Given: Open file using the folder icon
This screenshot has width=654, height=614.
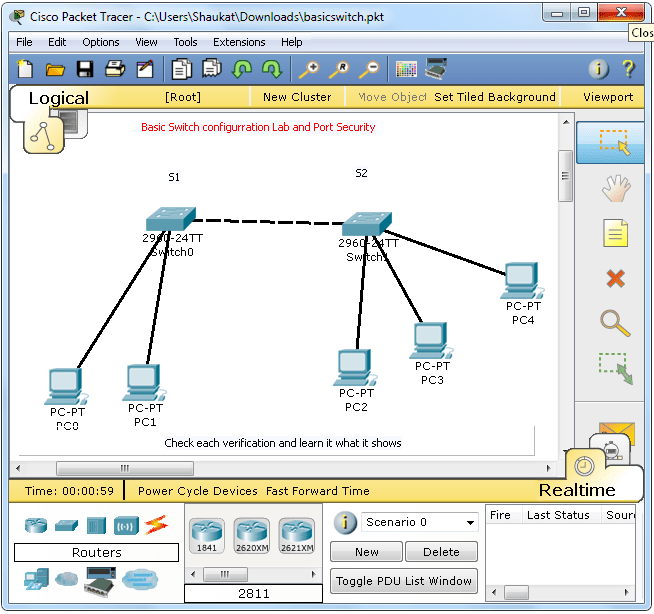Looking at the screenshot, I should point(55,69).
